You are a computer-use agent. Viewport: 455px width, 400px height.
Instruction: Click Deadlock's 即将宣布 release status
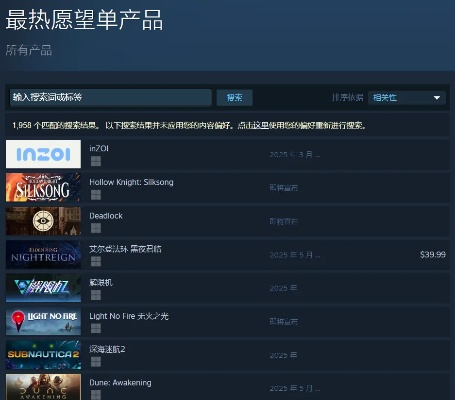pyautogui.click(x=284, y=221)
